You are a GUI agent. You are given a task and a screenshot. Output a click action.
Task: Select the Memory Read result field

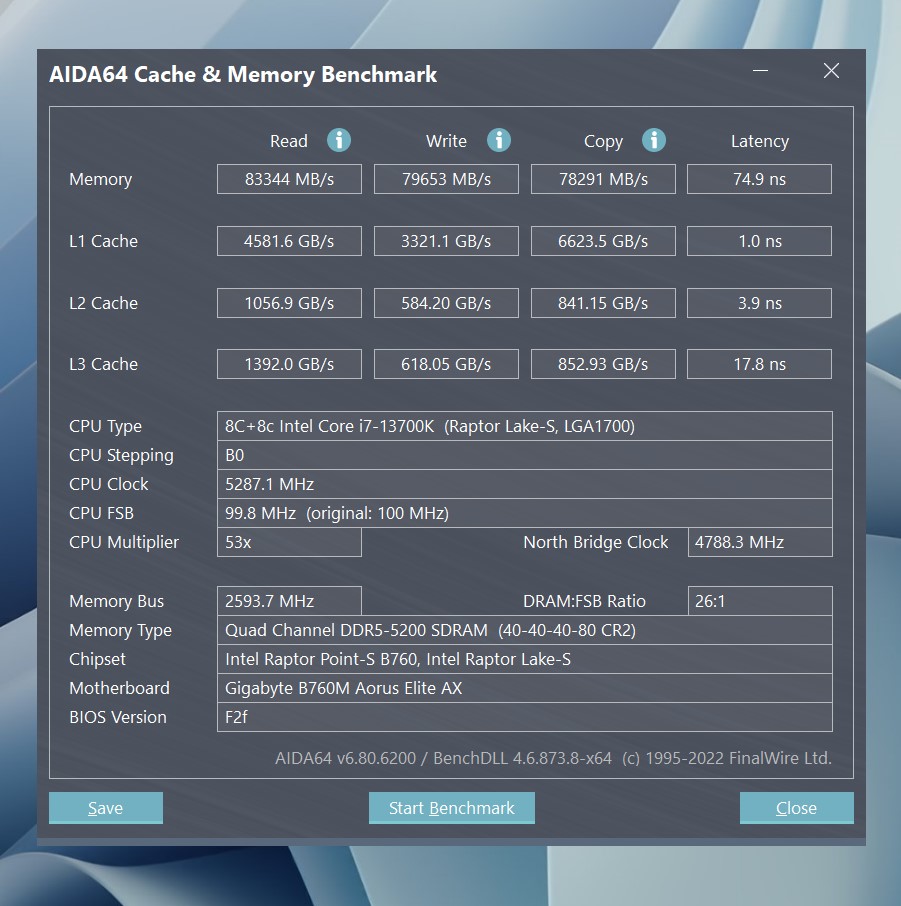click(289, 179)
